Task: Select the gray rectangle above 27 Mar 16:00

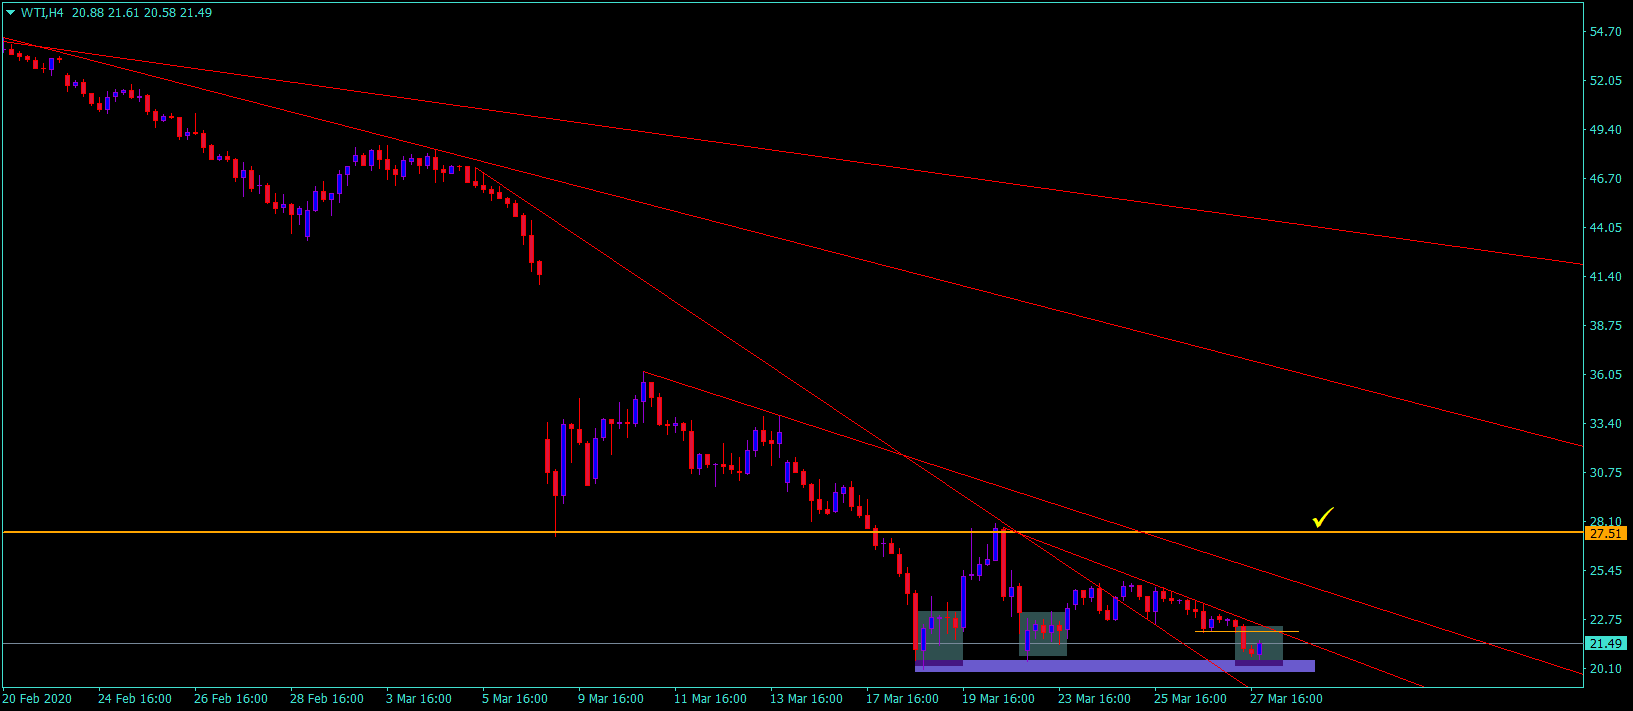Action: pyautogui.click(x=1259, y=644)
